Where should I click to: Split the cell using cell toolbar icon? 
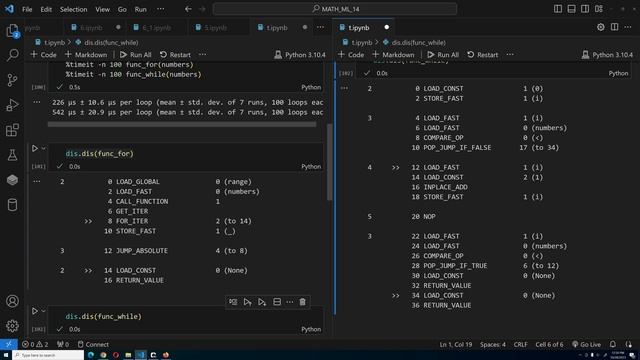pyautogui.click(x=277, y=302)
